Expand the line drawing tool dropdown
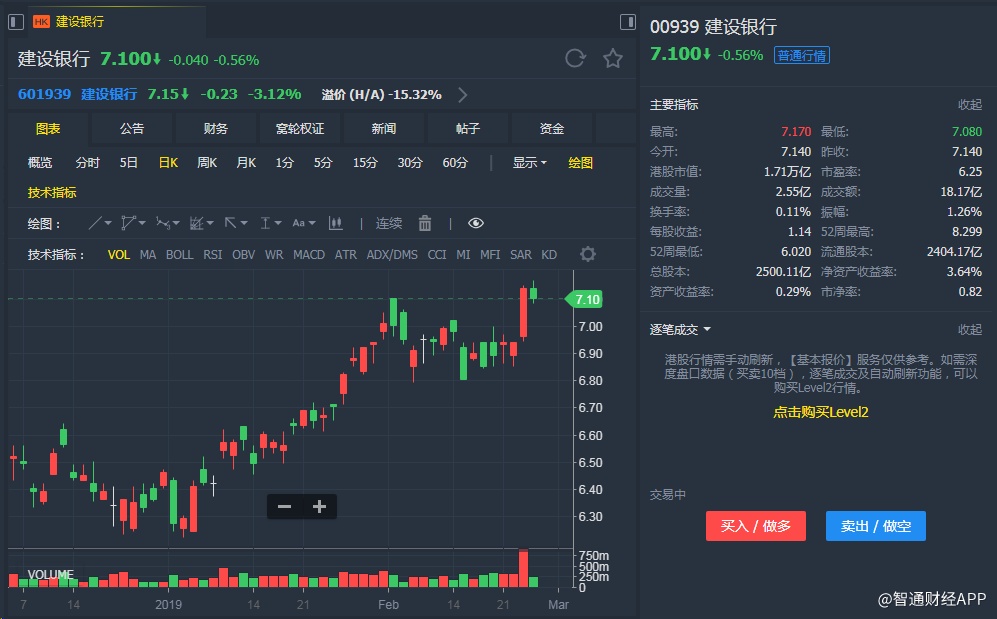The width and height of the screenshot is (997, 619). [x=99, y=223]
